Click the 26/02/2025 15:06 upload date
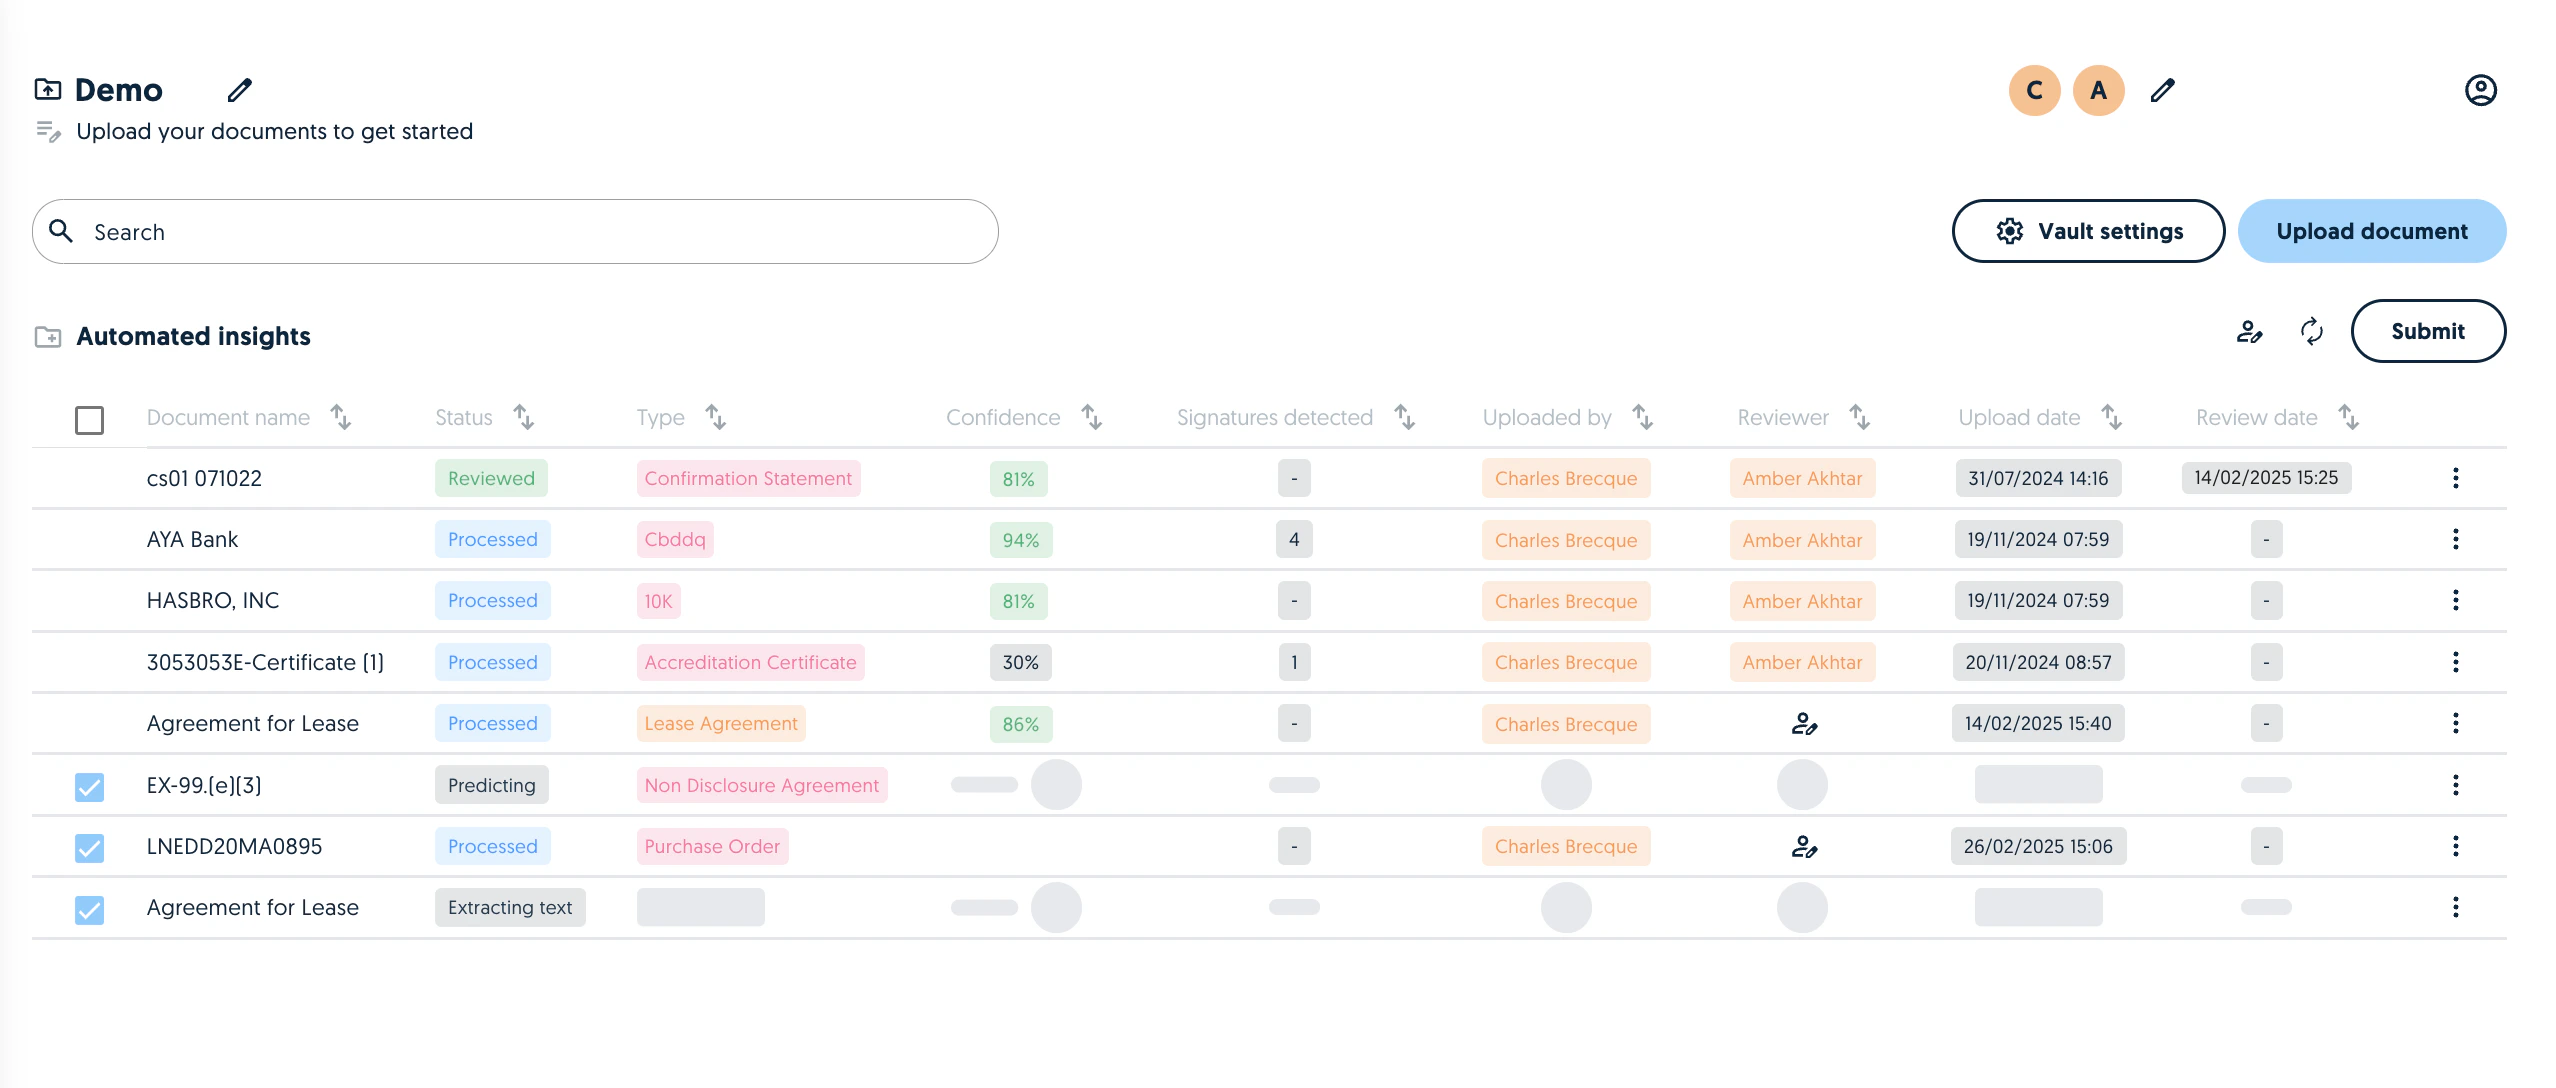Image resolution: width=2556 pixels, height=1088 pixels. [2038, 846]
